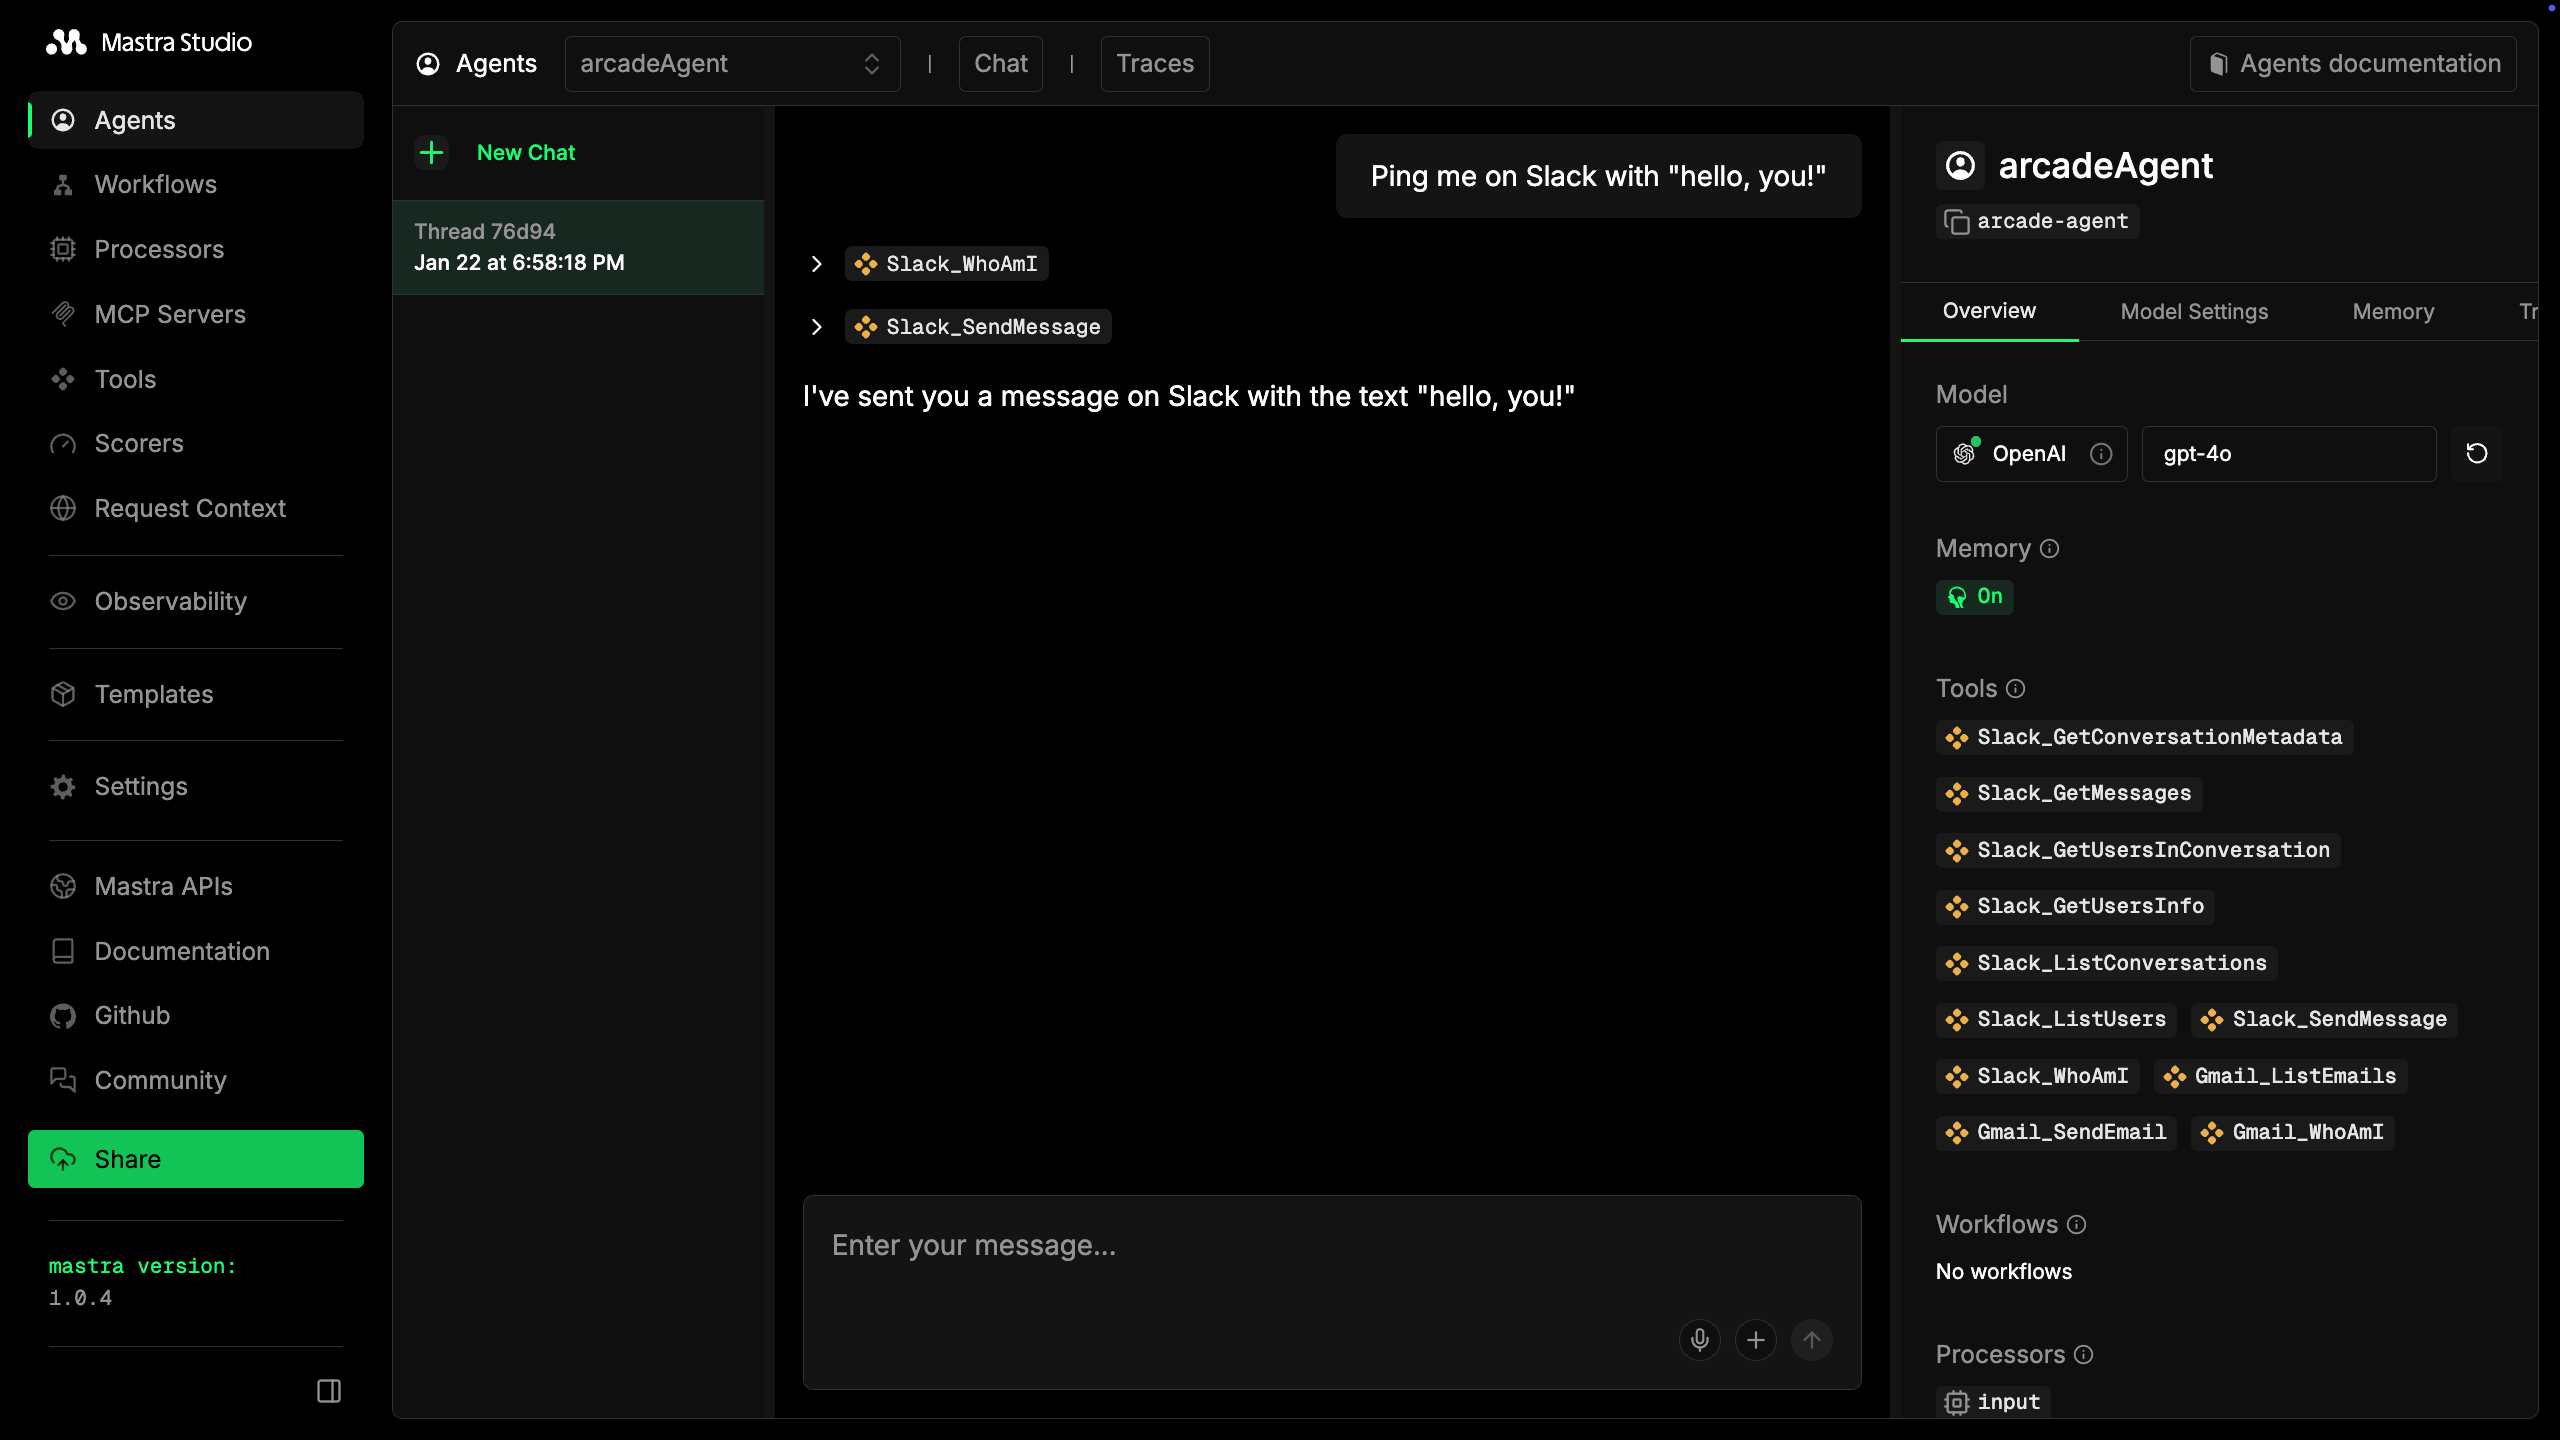Image resolution: width=2560 pixels, height=1440 pixels.
Task: Toggle Memory off for arcadeAgent
Action: click(1976, 597)
